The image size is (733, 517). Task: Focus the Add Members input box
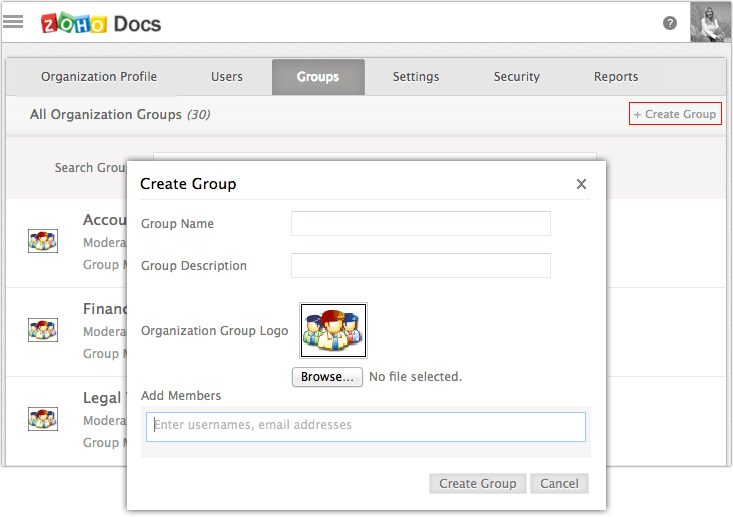click(366, 426)
